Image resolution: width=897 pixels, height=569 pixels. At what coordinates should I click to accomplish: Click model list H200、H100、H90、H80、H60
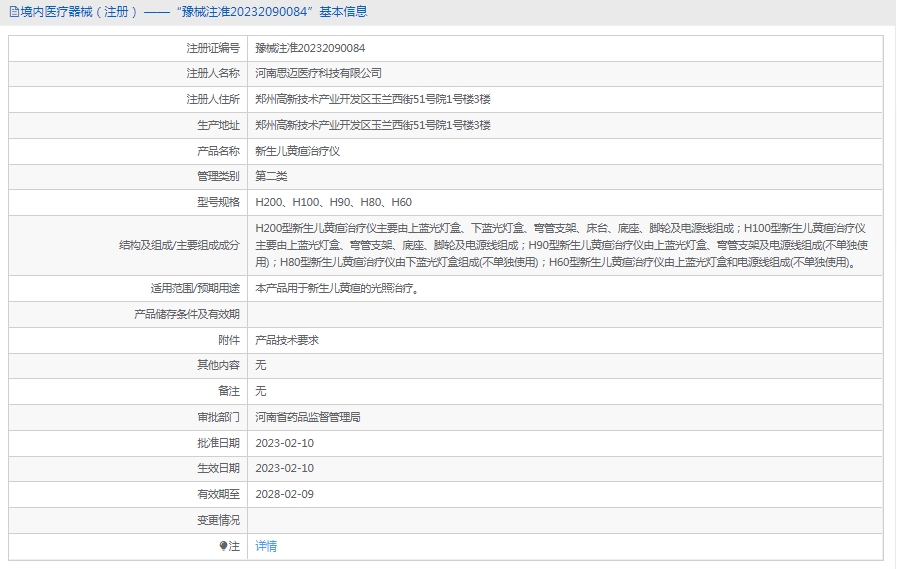(334, 202)
